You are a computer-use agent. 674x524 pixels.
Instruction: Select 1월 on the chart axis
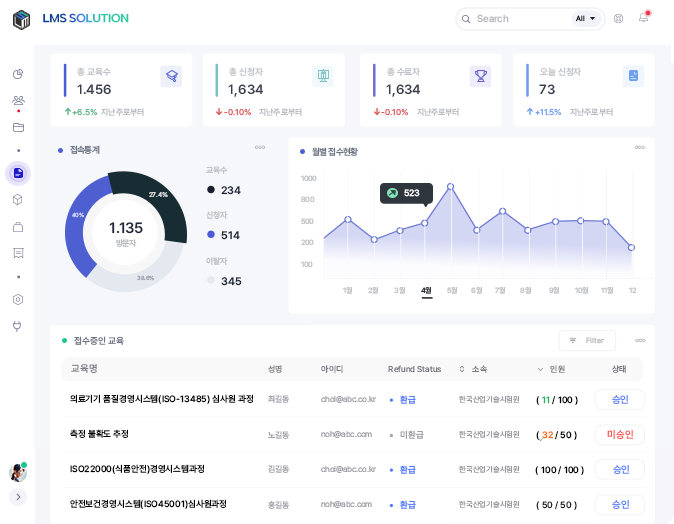point(348,291)
